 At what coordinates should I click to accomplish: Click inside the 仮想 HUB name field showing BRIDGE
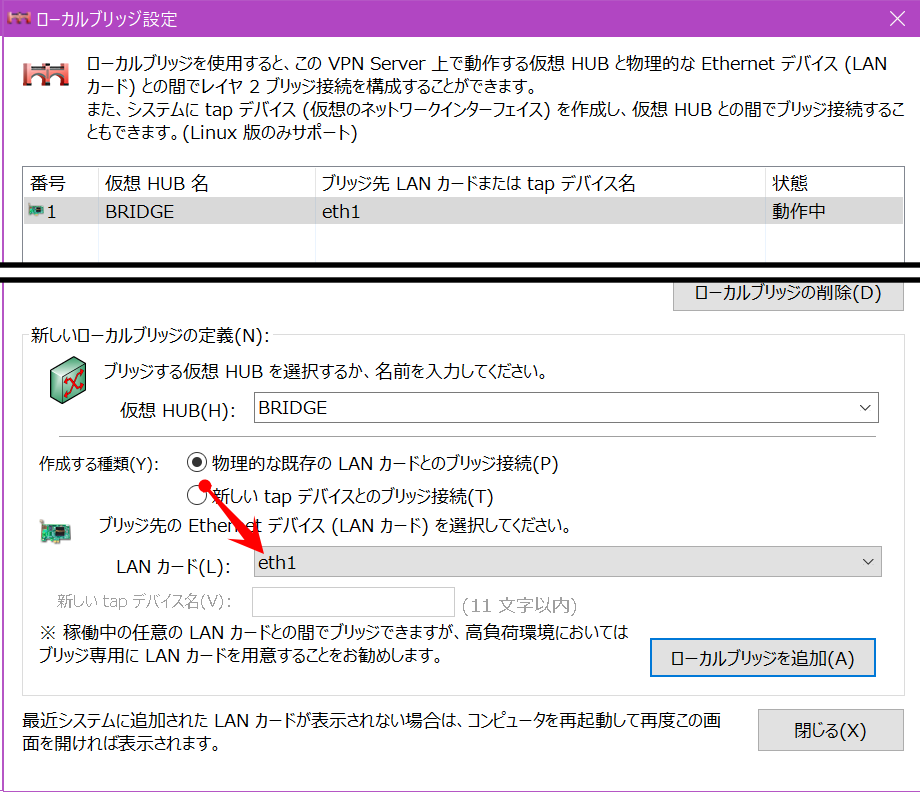point(550,407)
